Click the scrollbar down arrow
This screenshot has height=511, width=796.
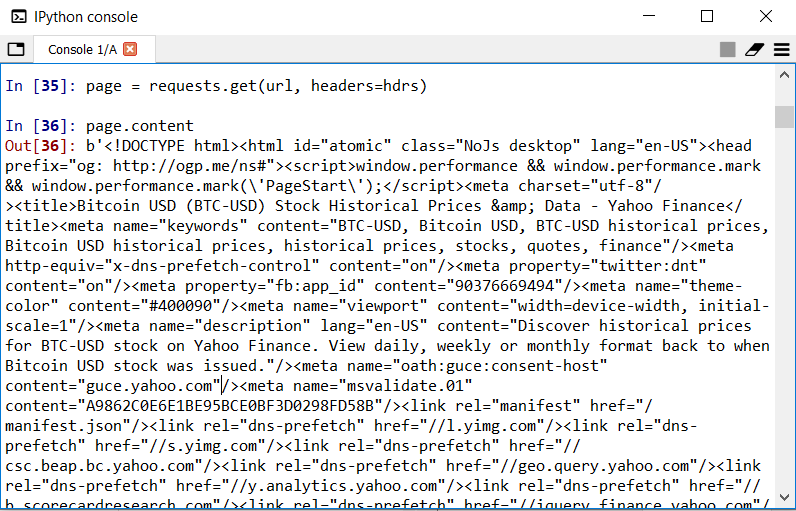pos(784,498)
